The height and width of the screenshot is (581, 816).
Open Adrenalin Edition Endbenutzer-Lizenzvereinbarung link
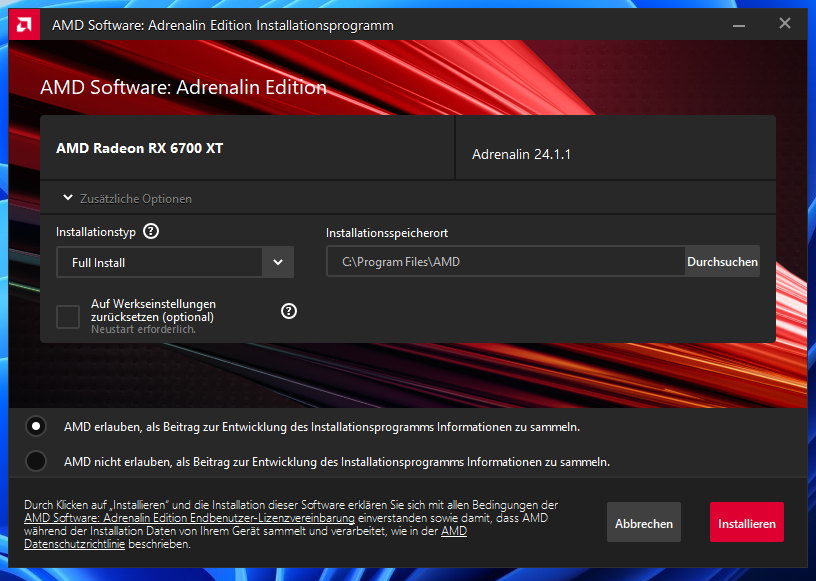[x=189, y=518]
